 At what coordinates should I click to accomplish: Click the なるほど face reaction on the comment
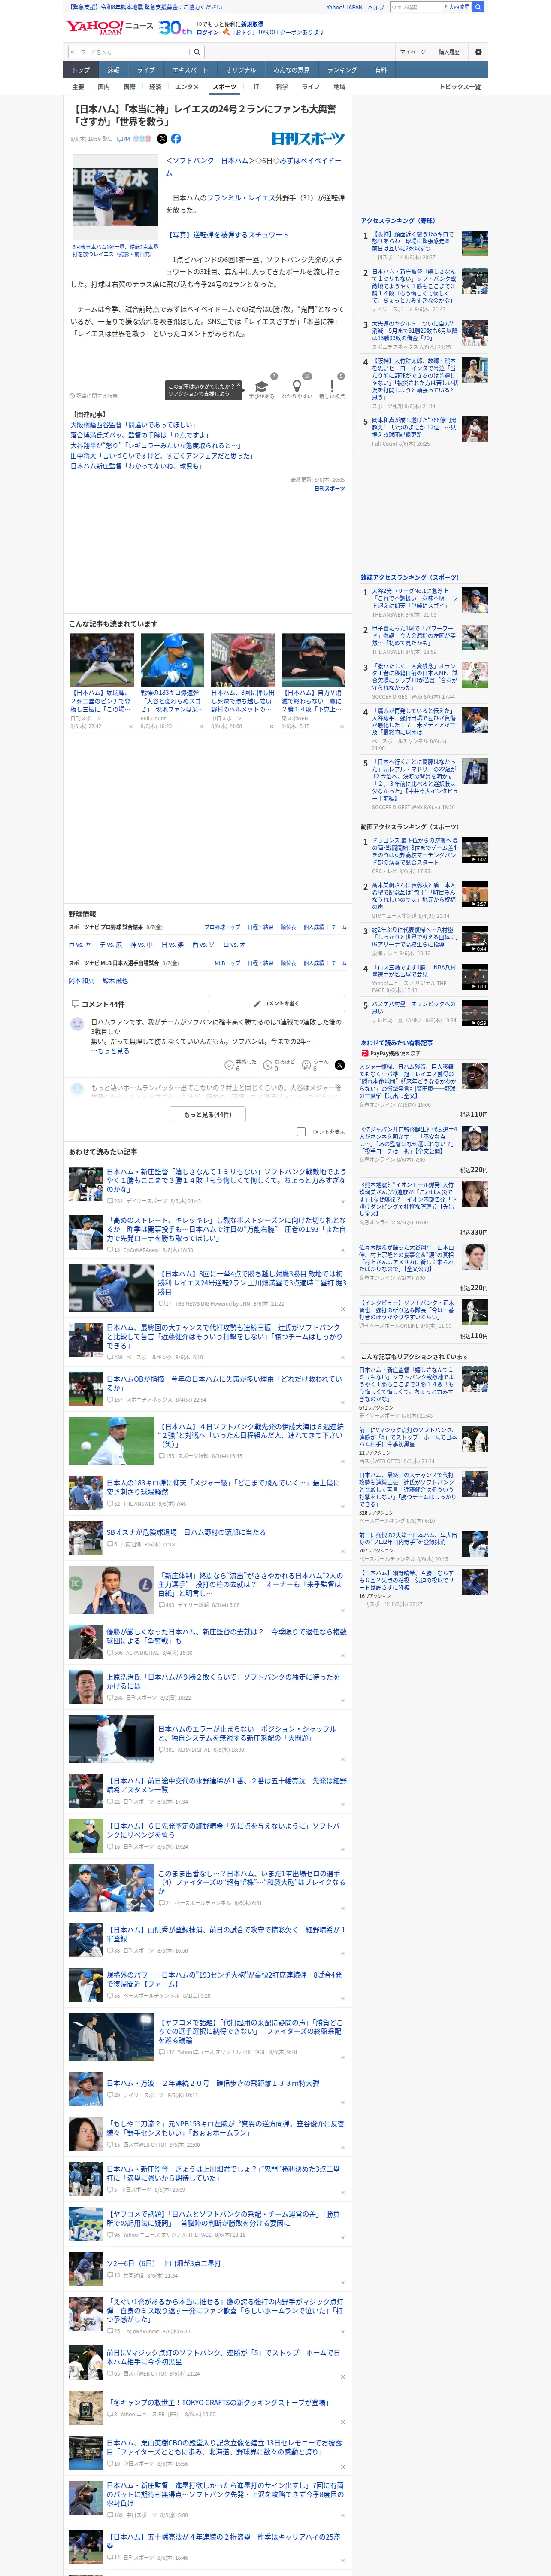click(x=279, y=1065)
